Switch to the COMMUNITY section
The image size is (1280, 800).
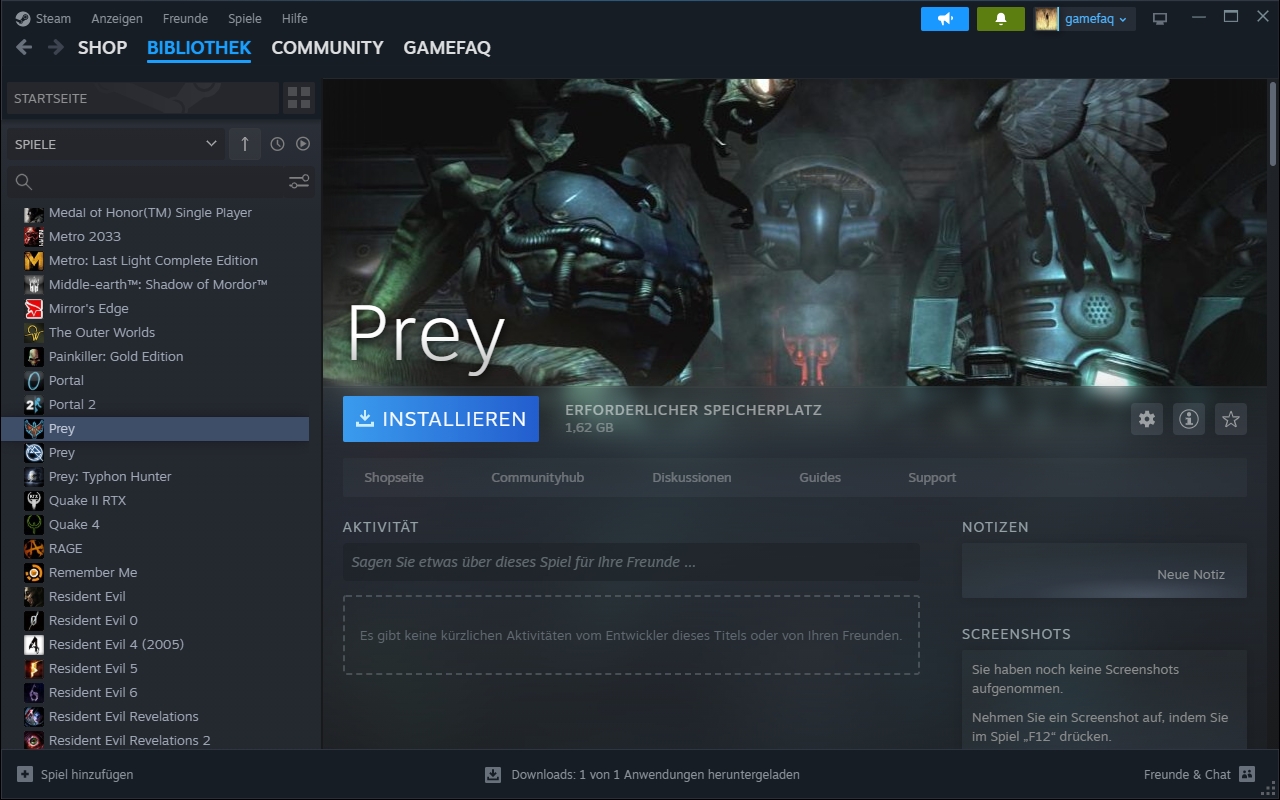tap(327, 47)
